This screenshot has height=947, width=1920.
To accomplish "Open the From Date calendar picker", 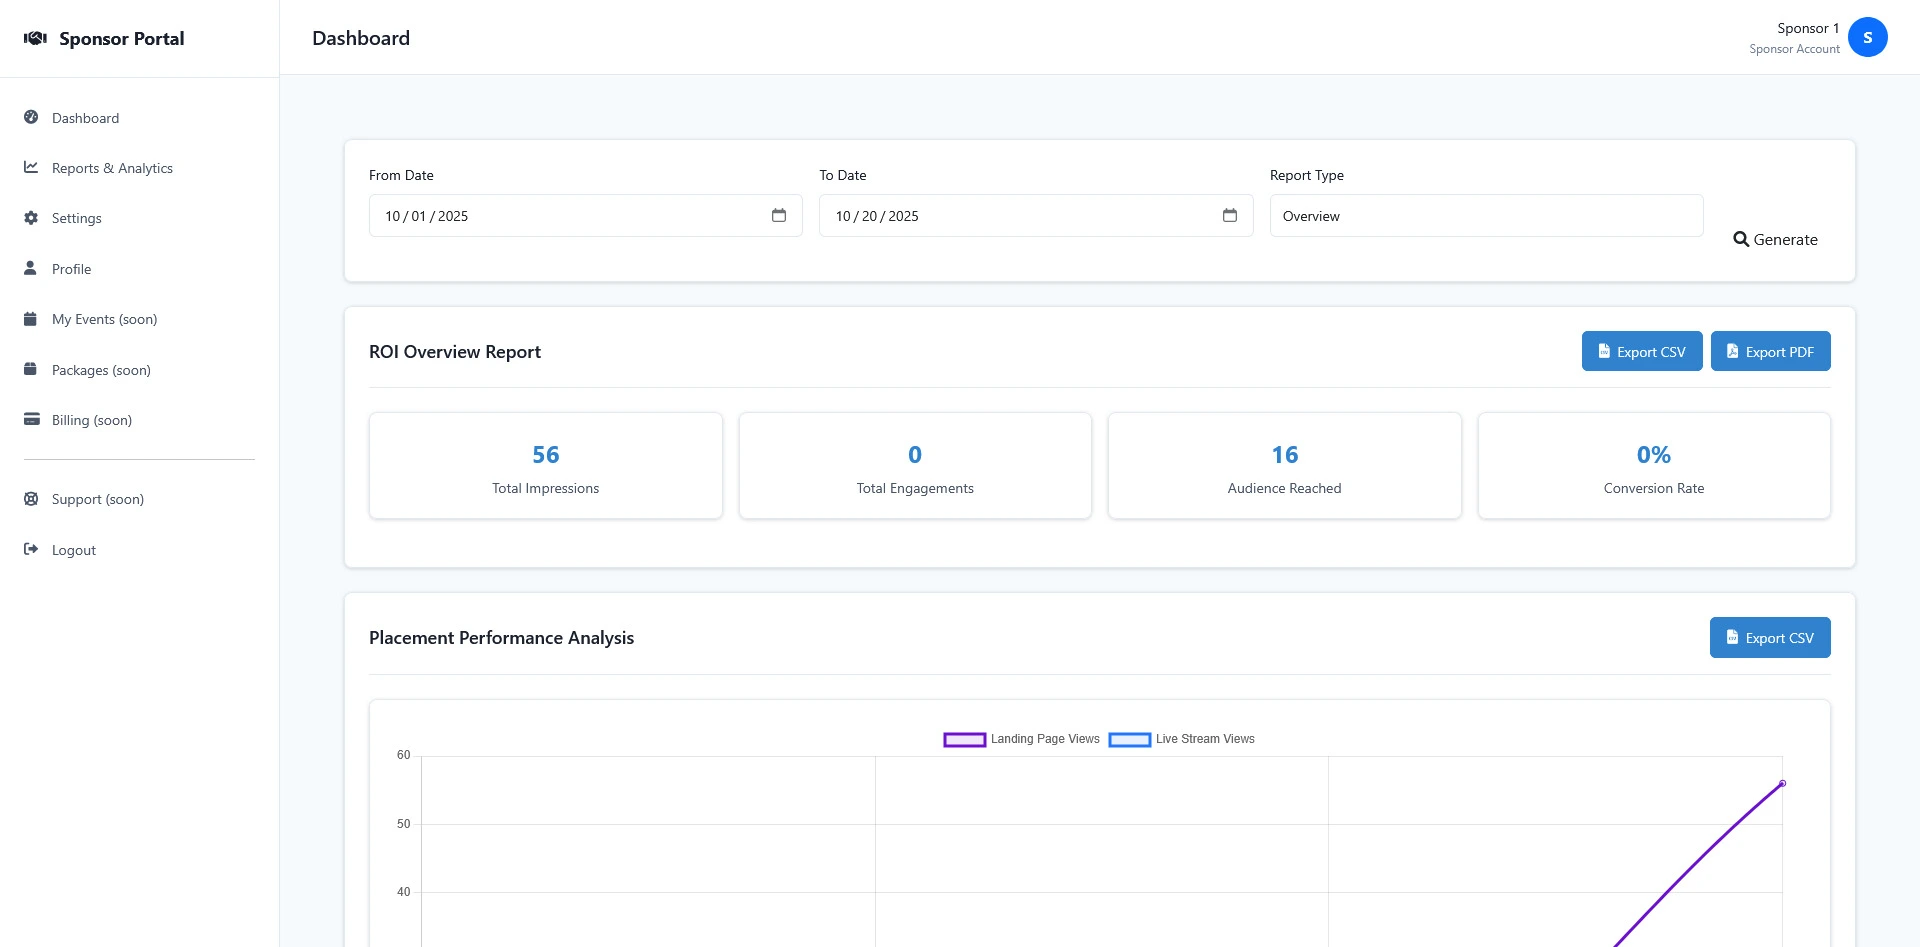I will pyautogui.click(x=779, y=216).
